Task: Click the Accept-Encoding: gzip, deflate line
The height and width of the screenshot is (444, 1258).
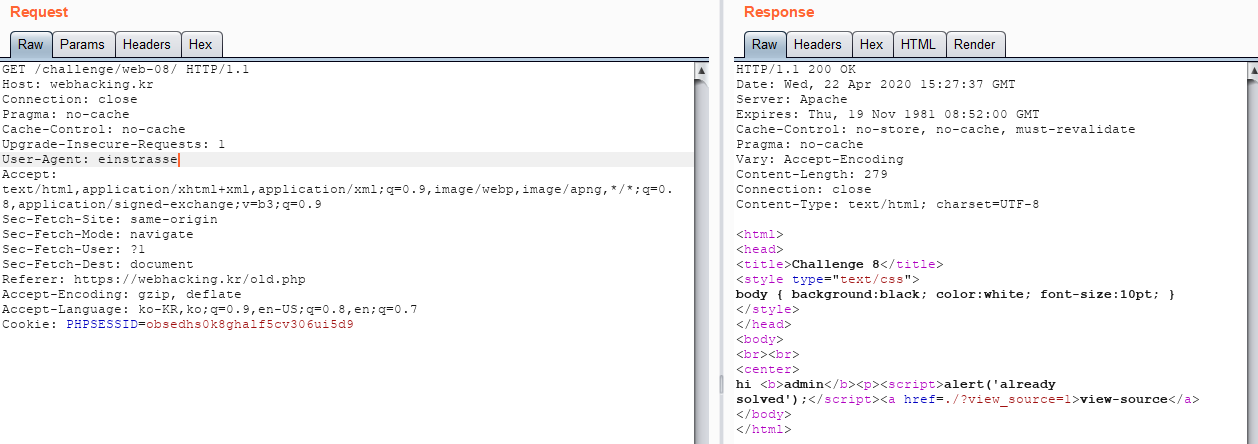Action: [122, 294]
